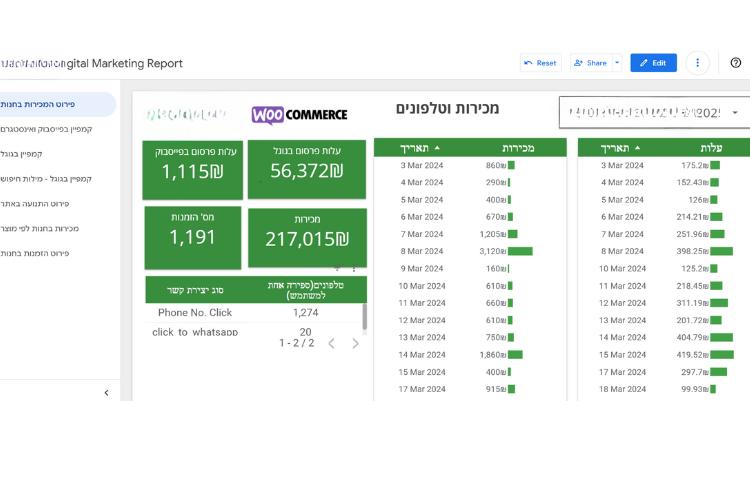Click the Digital Marketing Report title
The image size is (750, 500).
[x=92, y=63]
